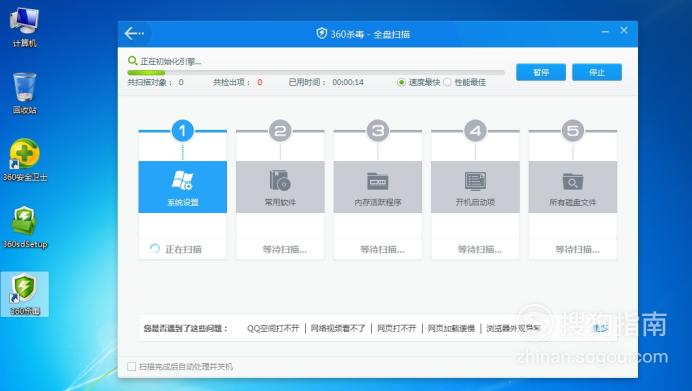Screen dimensions: 692x391
Task: Open the 网络视频看不了 help link
Action: point(338,328)
